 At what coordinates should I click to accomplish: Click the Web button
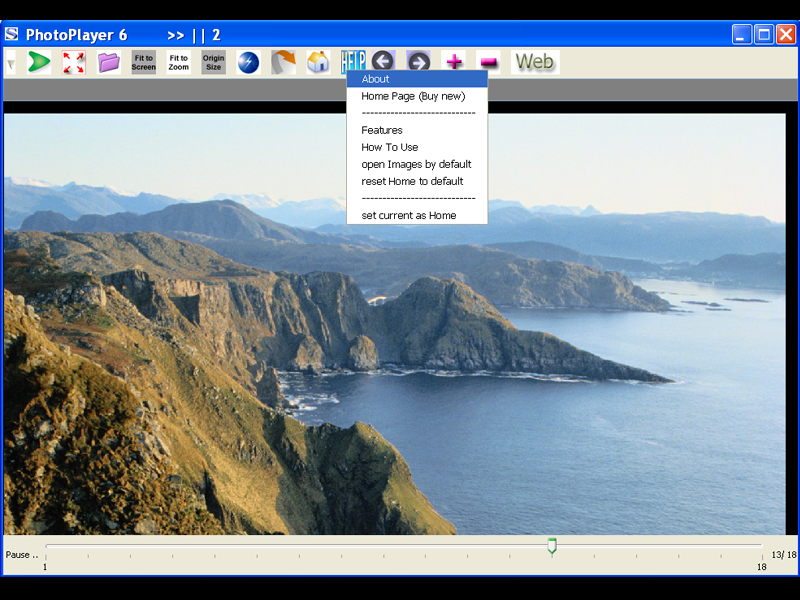click(534, 61)
